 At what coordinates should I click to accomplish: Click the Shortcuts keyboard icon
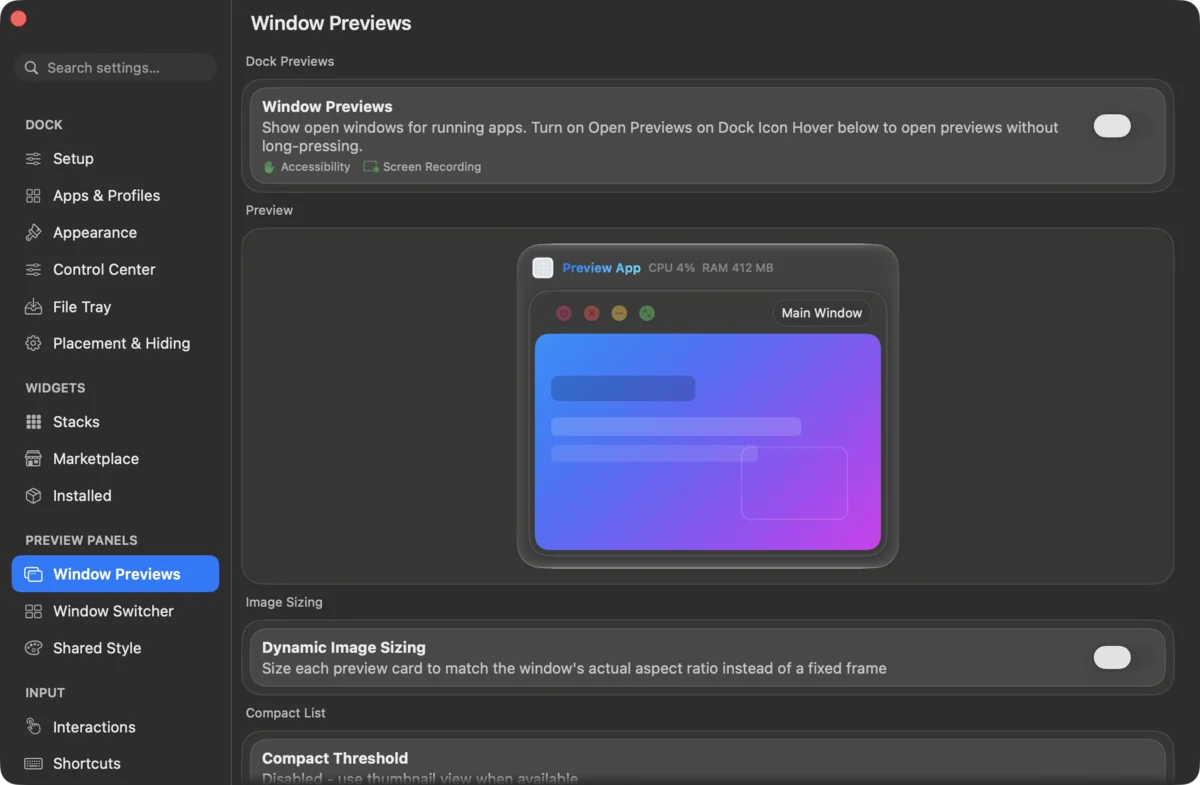[33, 763]
